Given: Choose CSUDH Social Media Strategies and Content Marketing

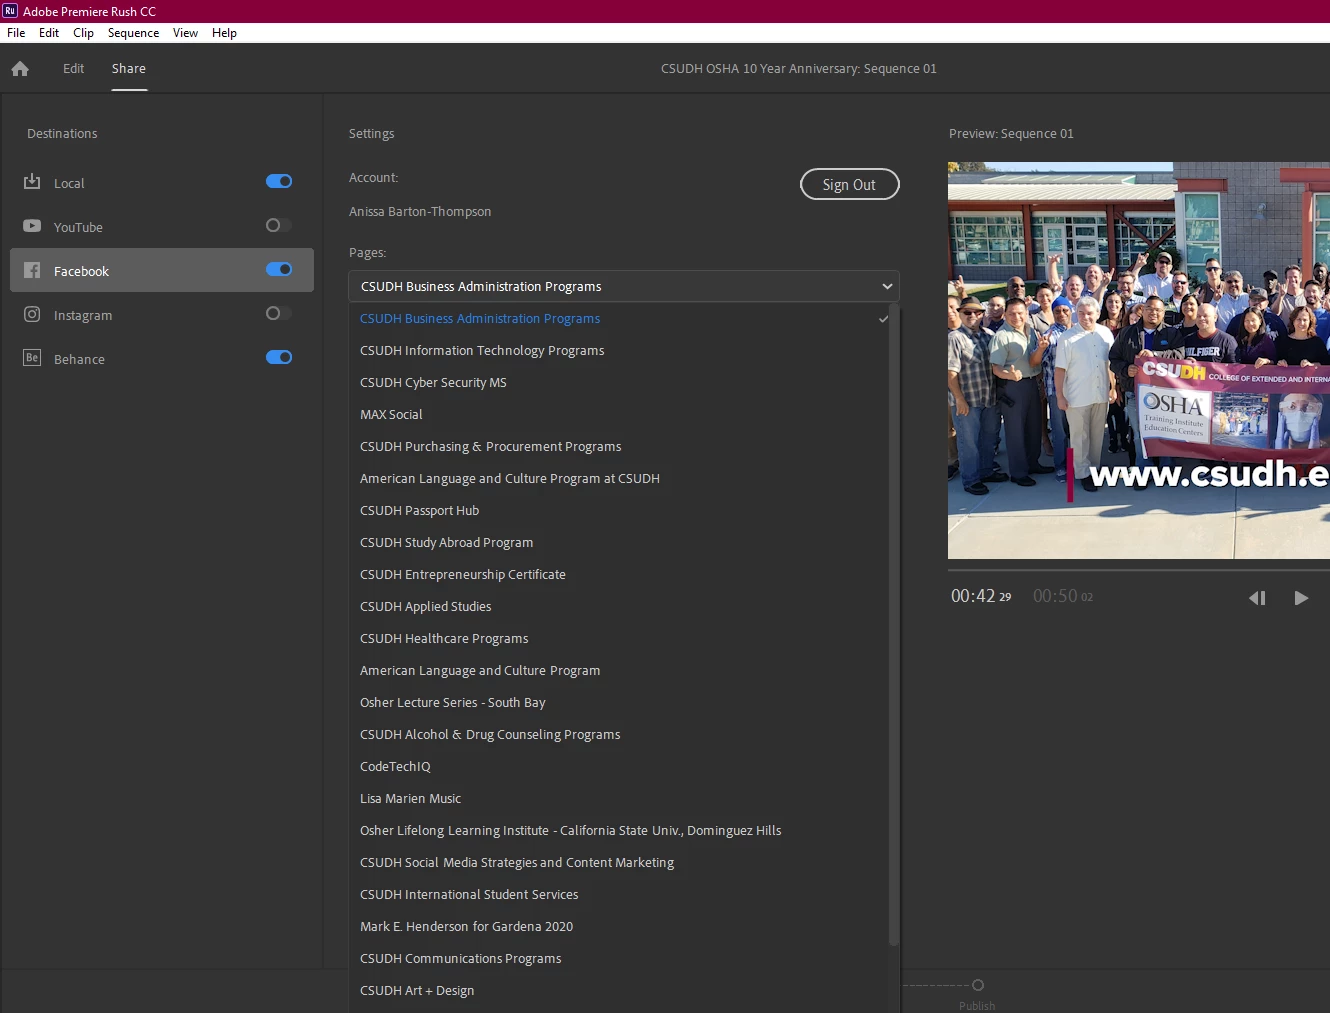Looking at the screenshot, I should [x=619, y=862].
